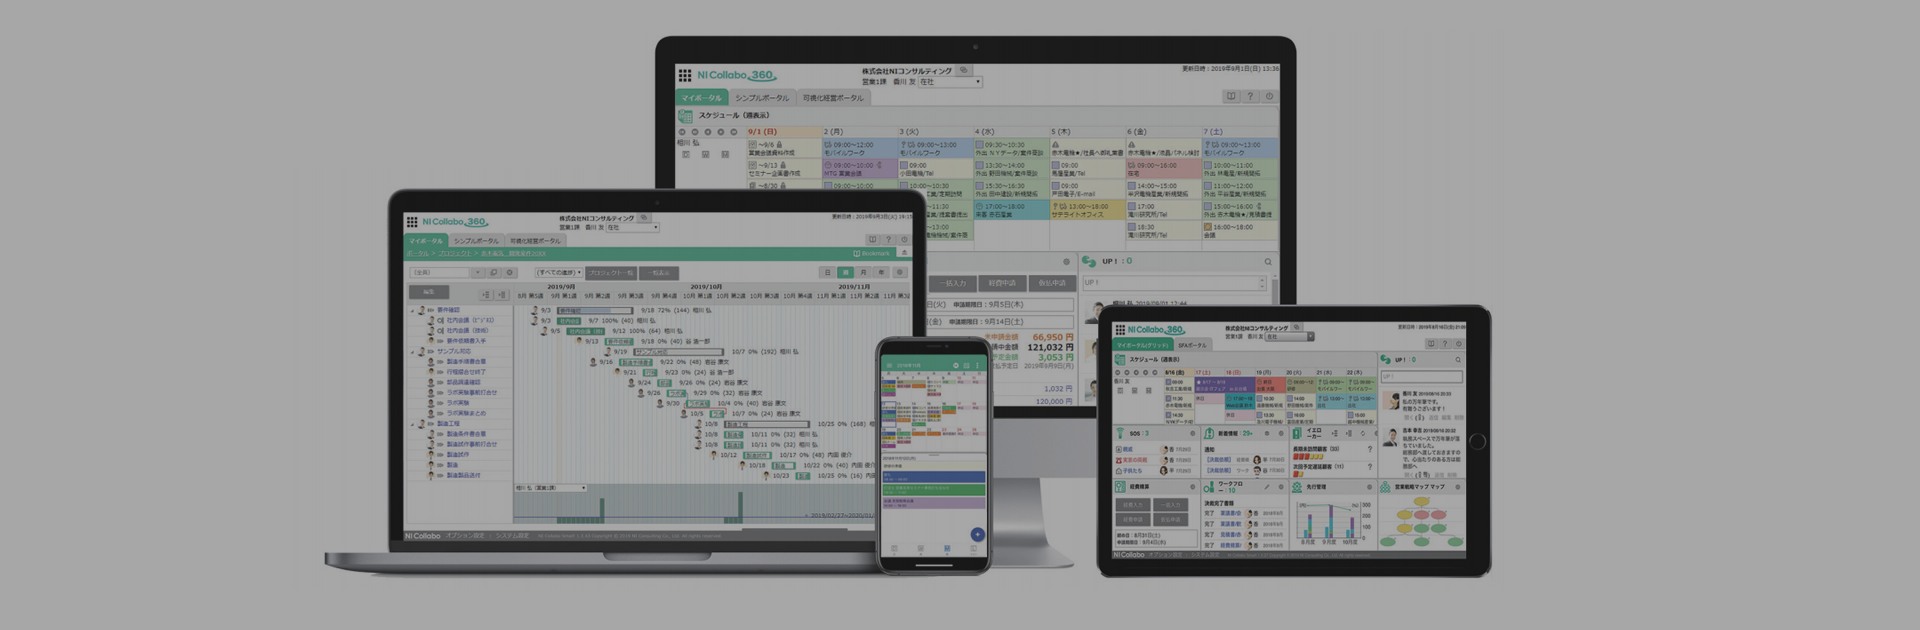Click the プロジェクト一覧 button on the laptop
The width and height of the screenshot is (1920, 630).
pos(611,272)
